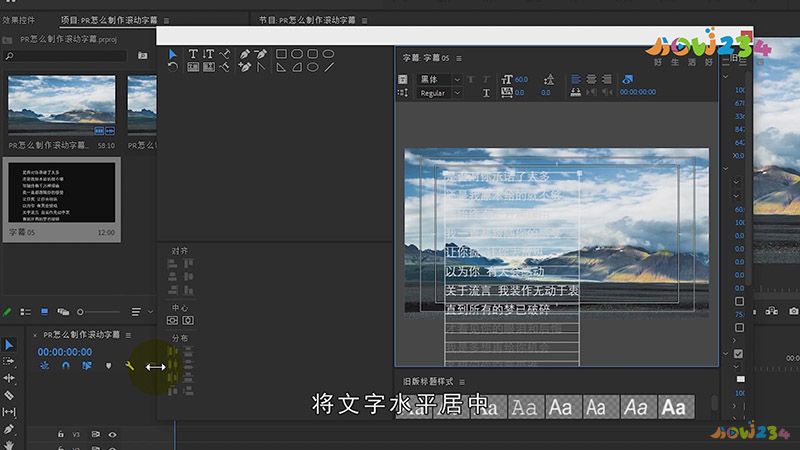The width and height of the screenshot is (800, 450).
Task: Toggle insert as nests button
Action: [45, 366]
